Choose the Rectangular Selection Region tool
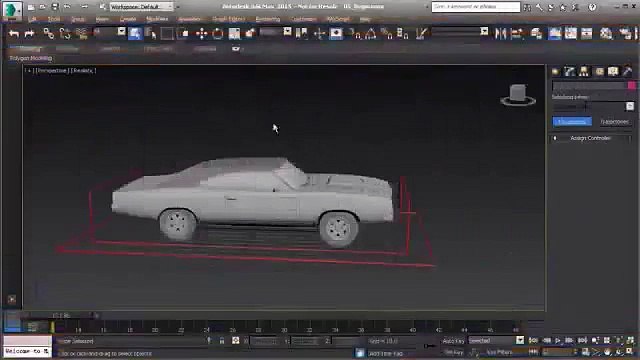640x360 pixels. pos(167,33)
